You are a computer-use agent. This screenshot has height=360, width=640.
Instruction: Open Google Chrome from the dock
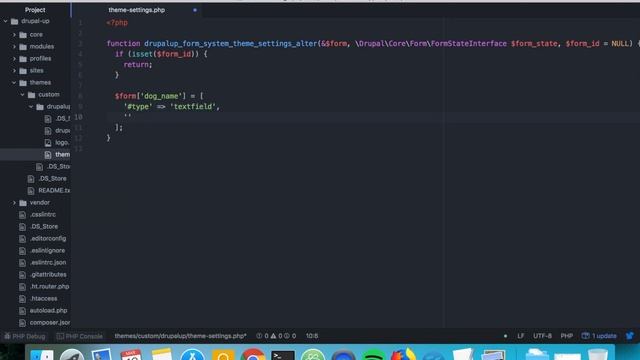[253, 355]
